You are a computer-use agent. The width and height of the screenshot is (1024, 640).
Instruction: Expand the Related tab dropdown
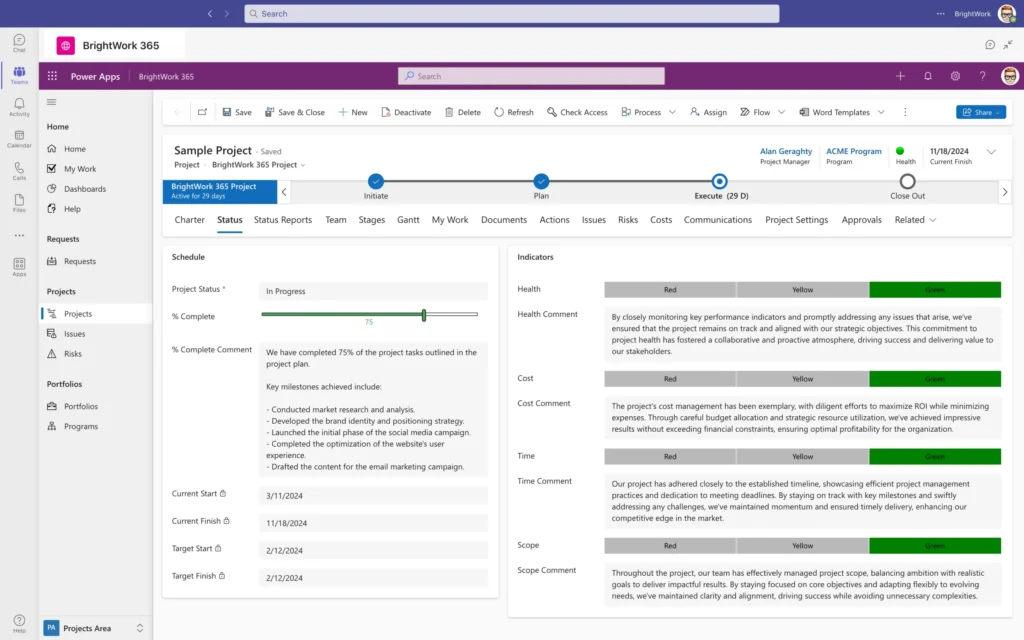[x=915, y=220]
